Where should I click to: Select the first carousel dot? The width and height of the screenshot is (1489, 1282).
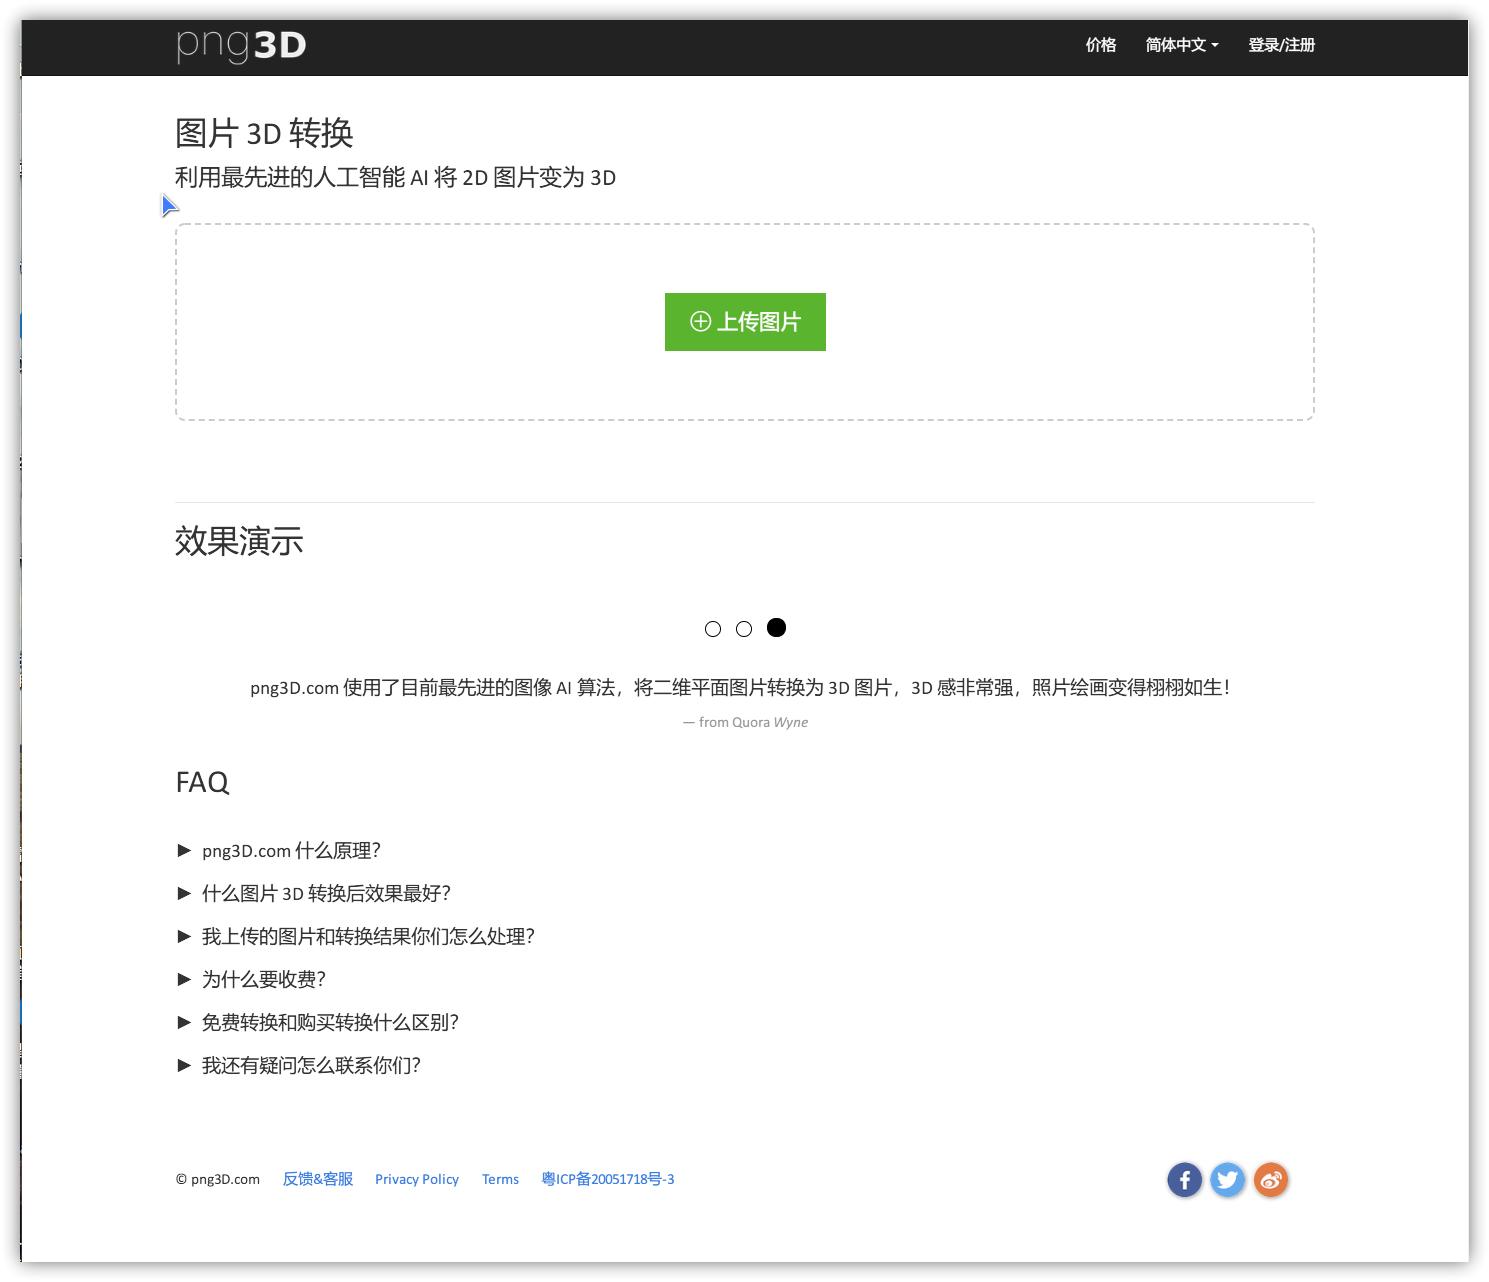[714, 628]
